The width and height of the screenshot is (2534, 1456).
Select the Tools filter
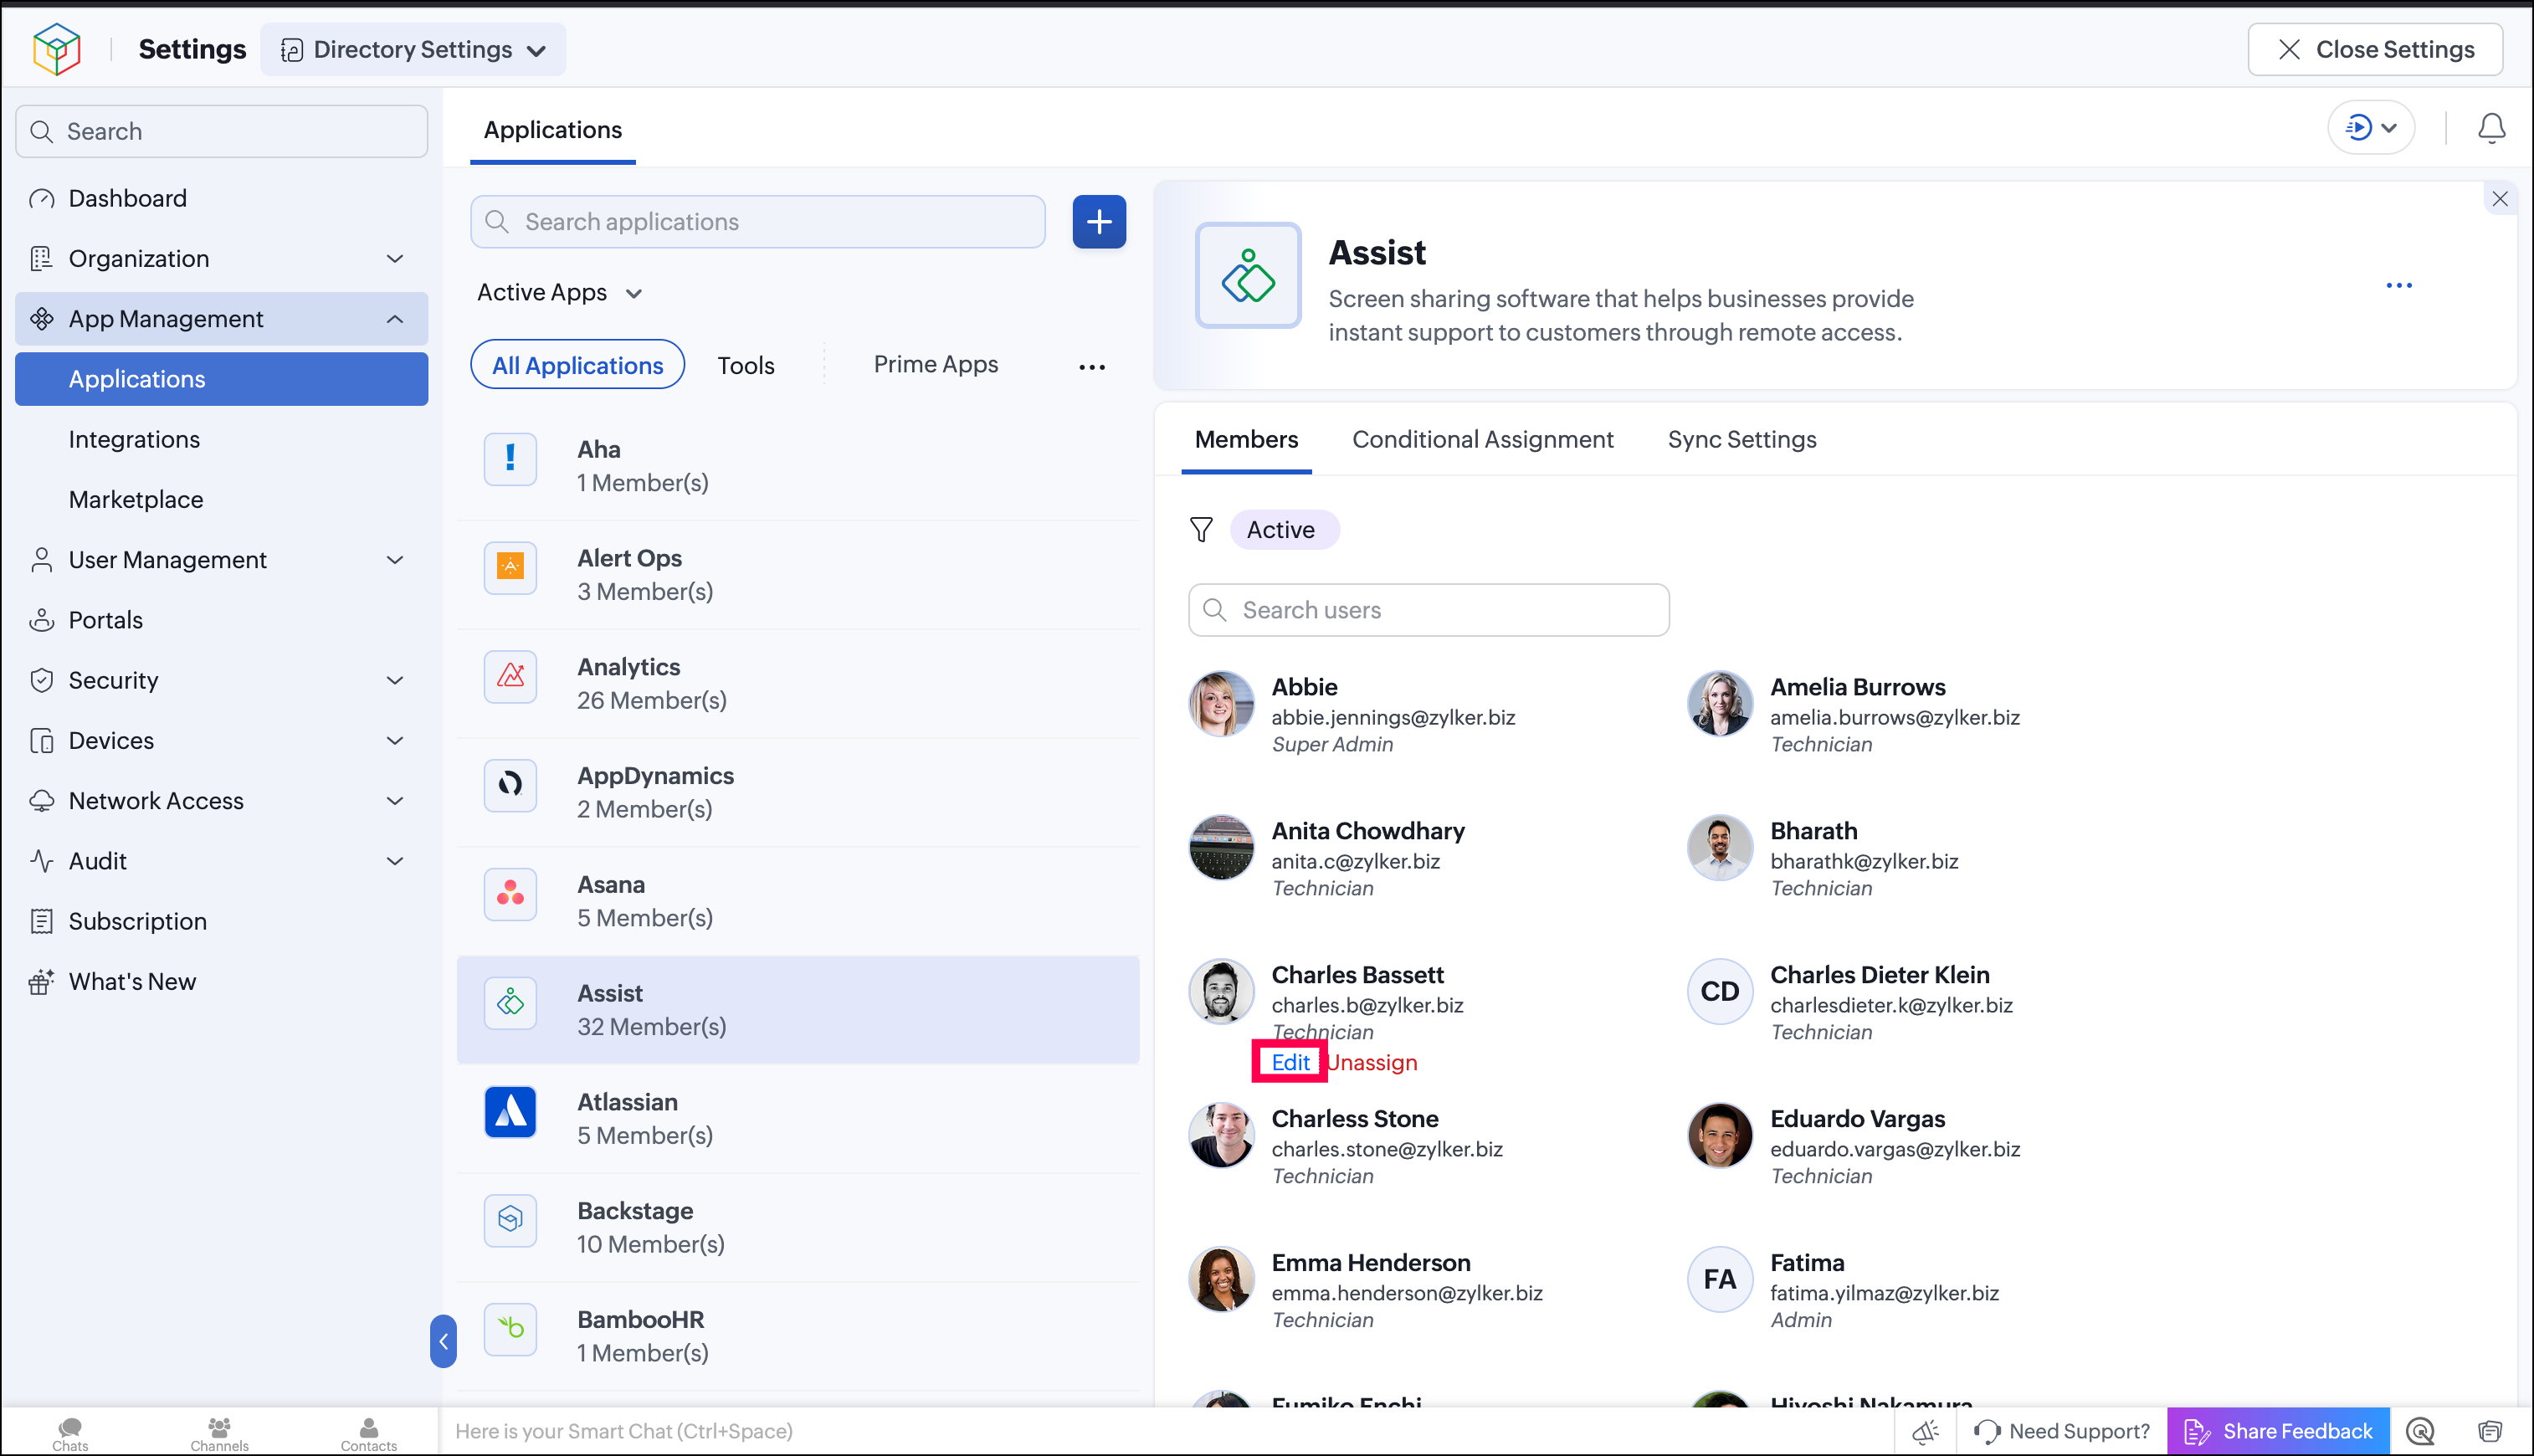(x=745, y=366)
